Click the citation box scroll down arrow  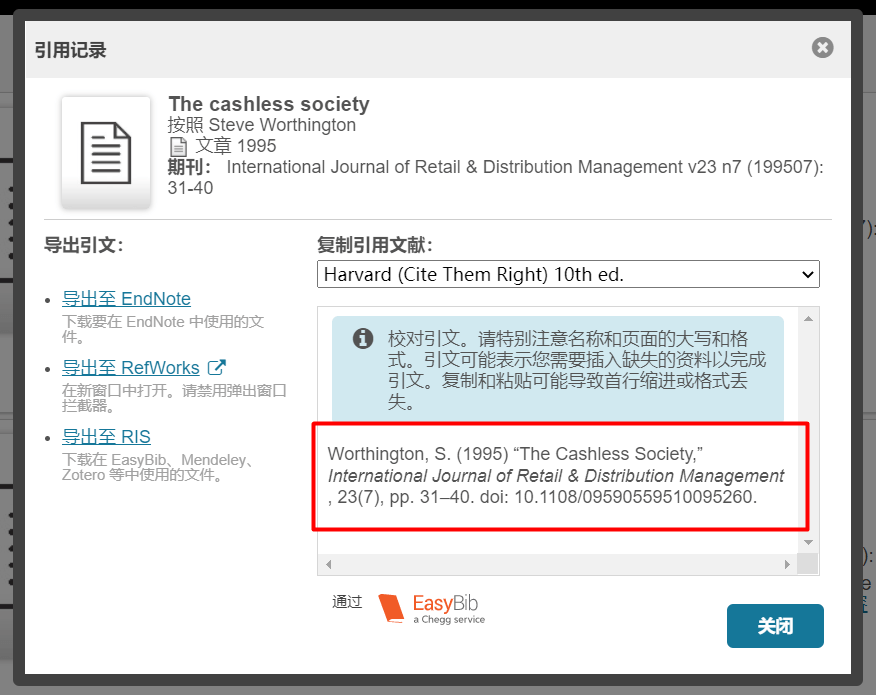pos(808,542)
